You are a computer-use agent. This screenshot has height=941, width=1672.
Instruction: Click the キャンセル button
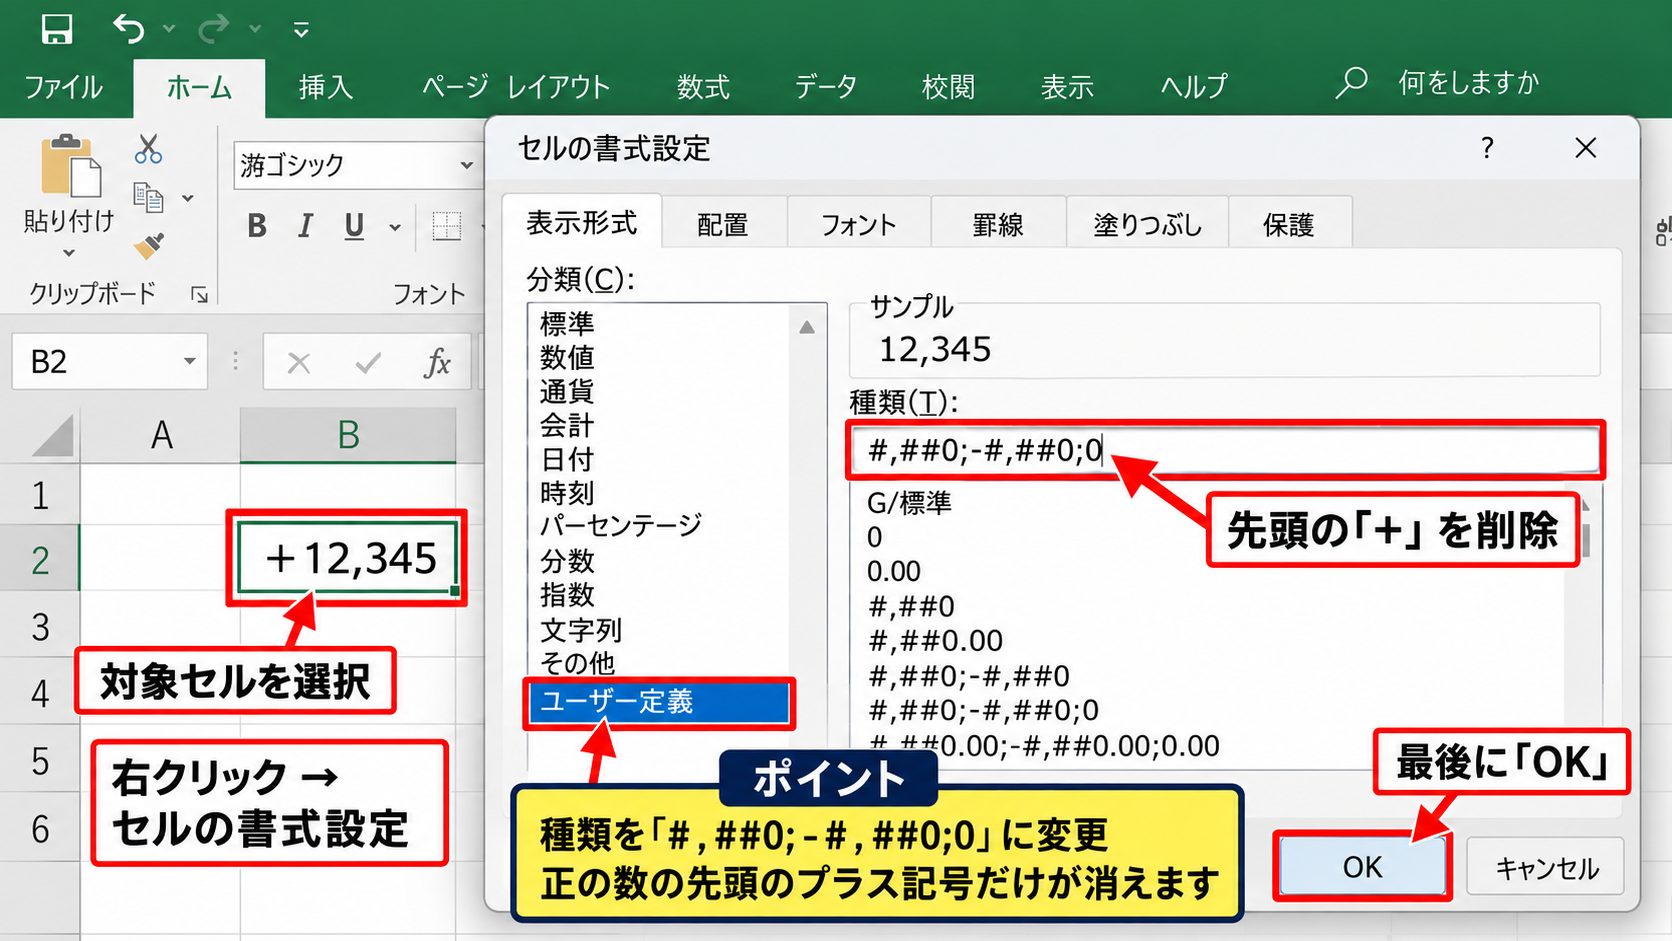1546,867
